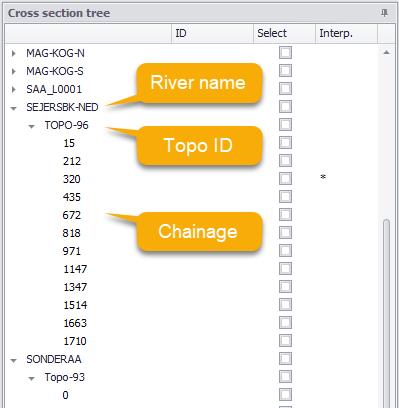Select cross section at chainage 1514
The image size is (399, 408).
(x=75, y=305)
